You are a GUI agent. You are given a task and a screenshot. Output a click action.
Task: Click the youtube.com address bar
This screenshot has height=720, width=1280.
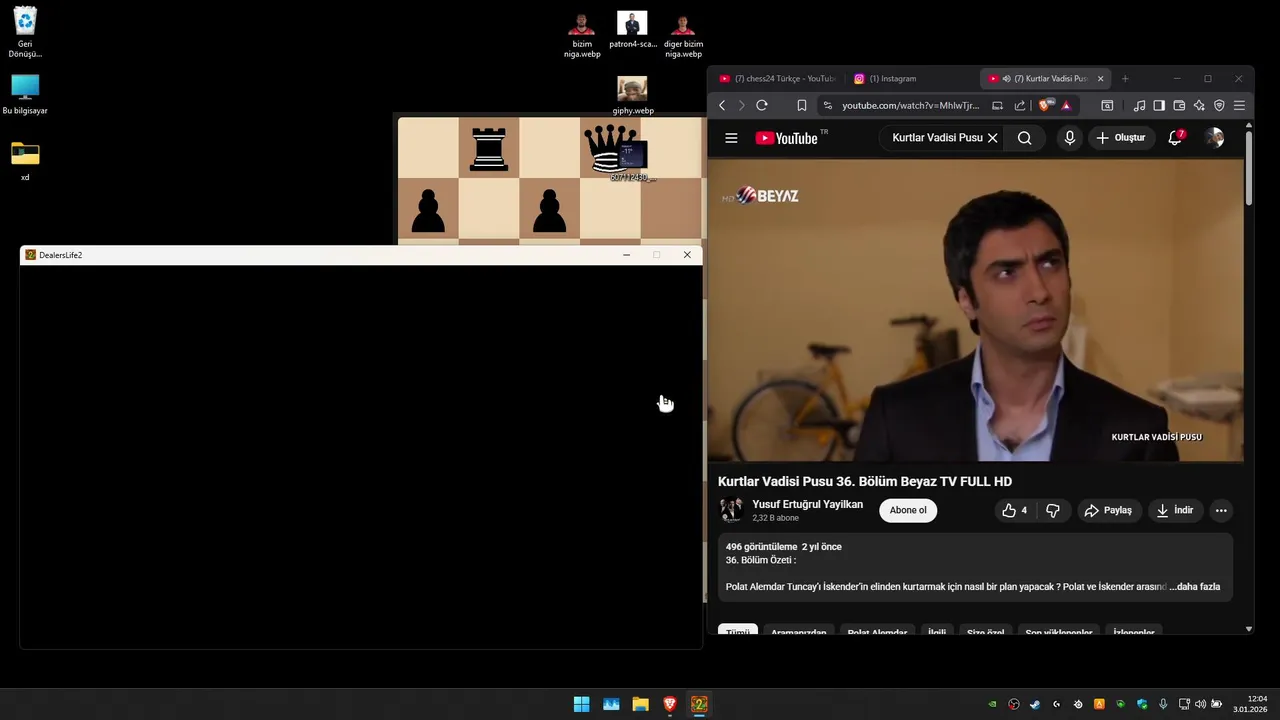(x=910, y=105)
